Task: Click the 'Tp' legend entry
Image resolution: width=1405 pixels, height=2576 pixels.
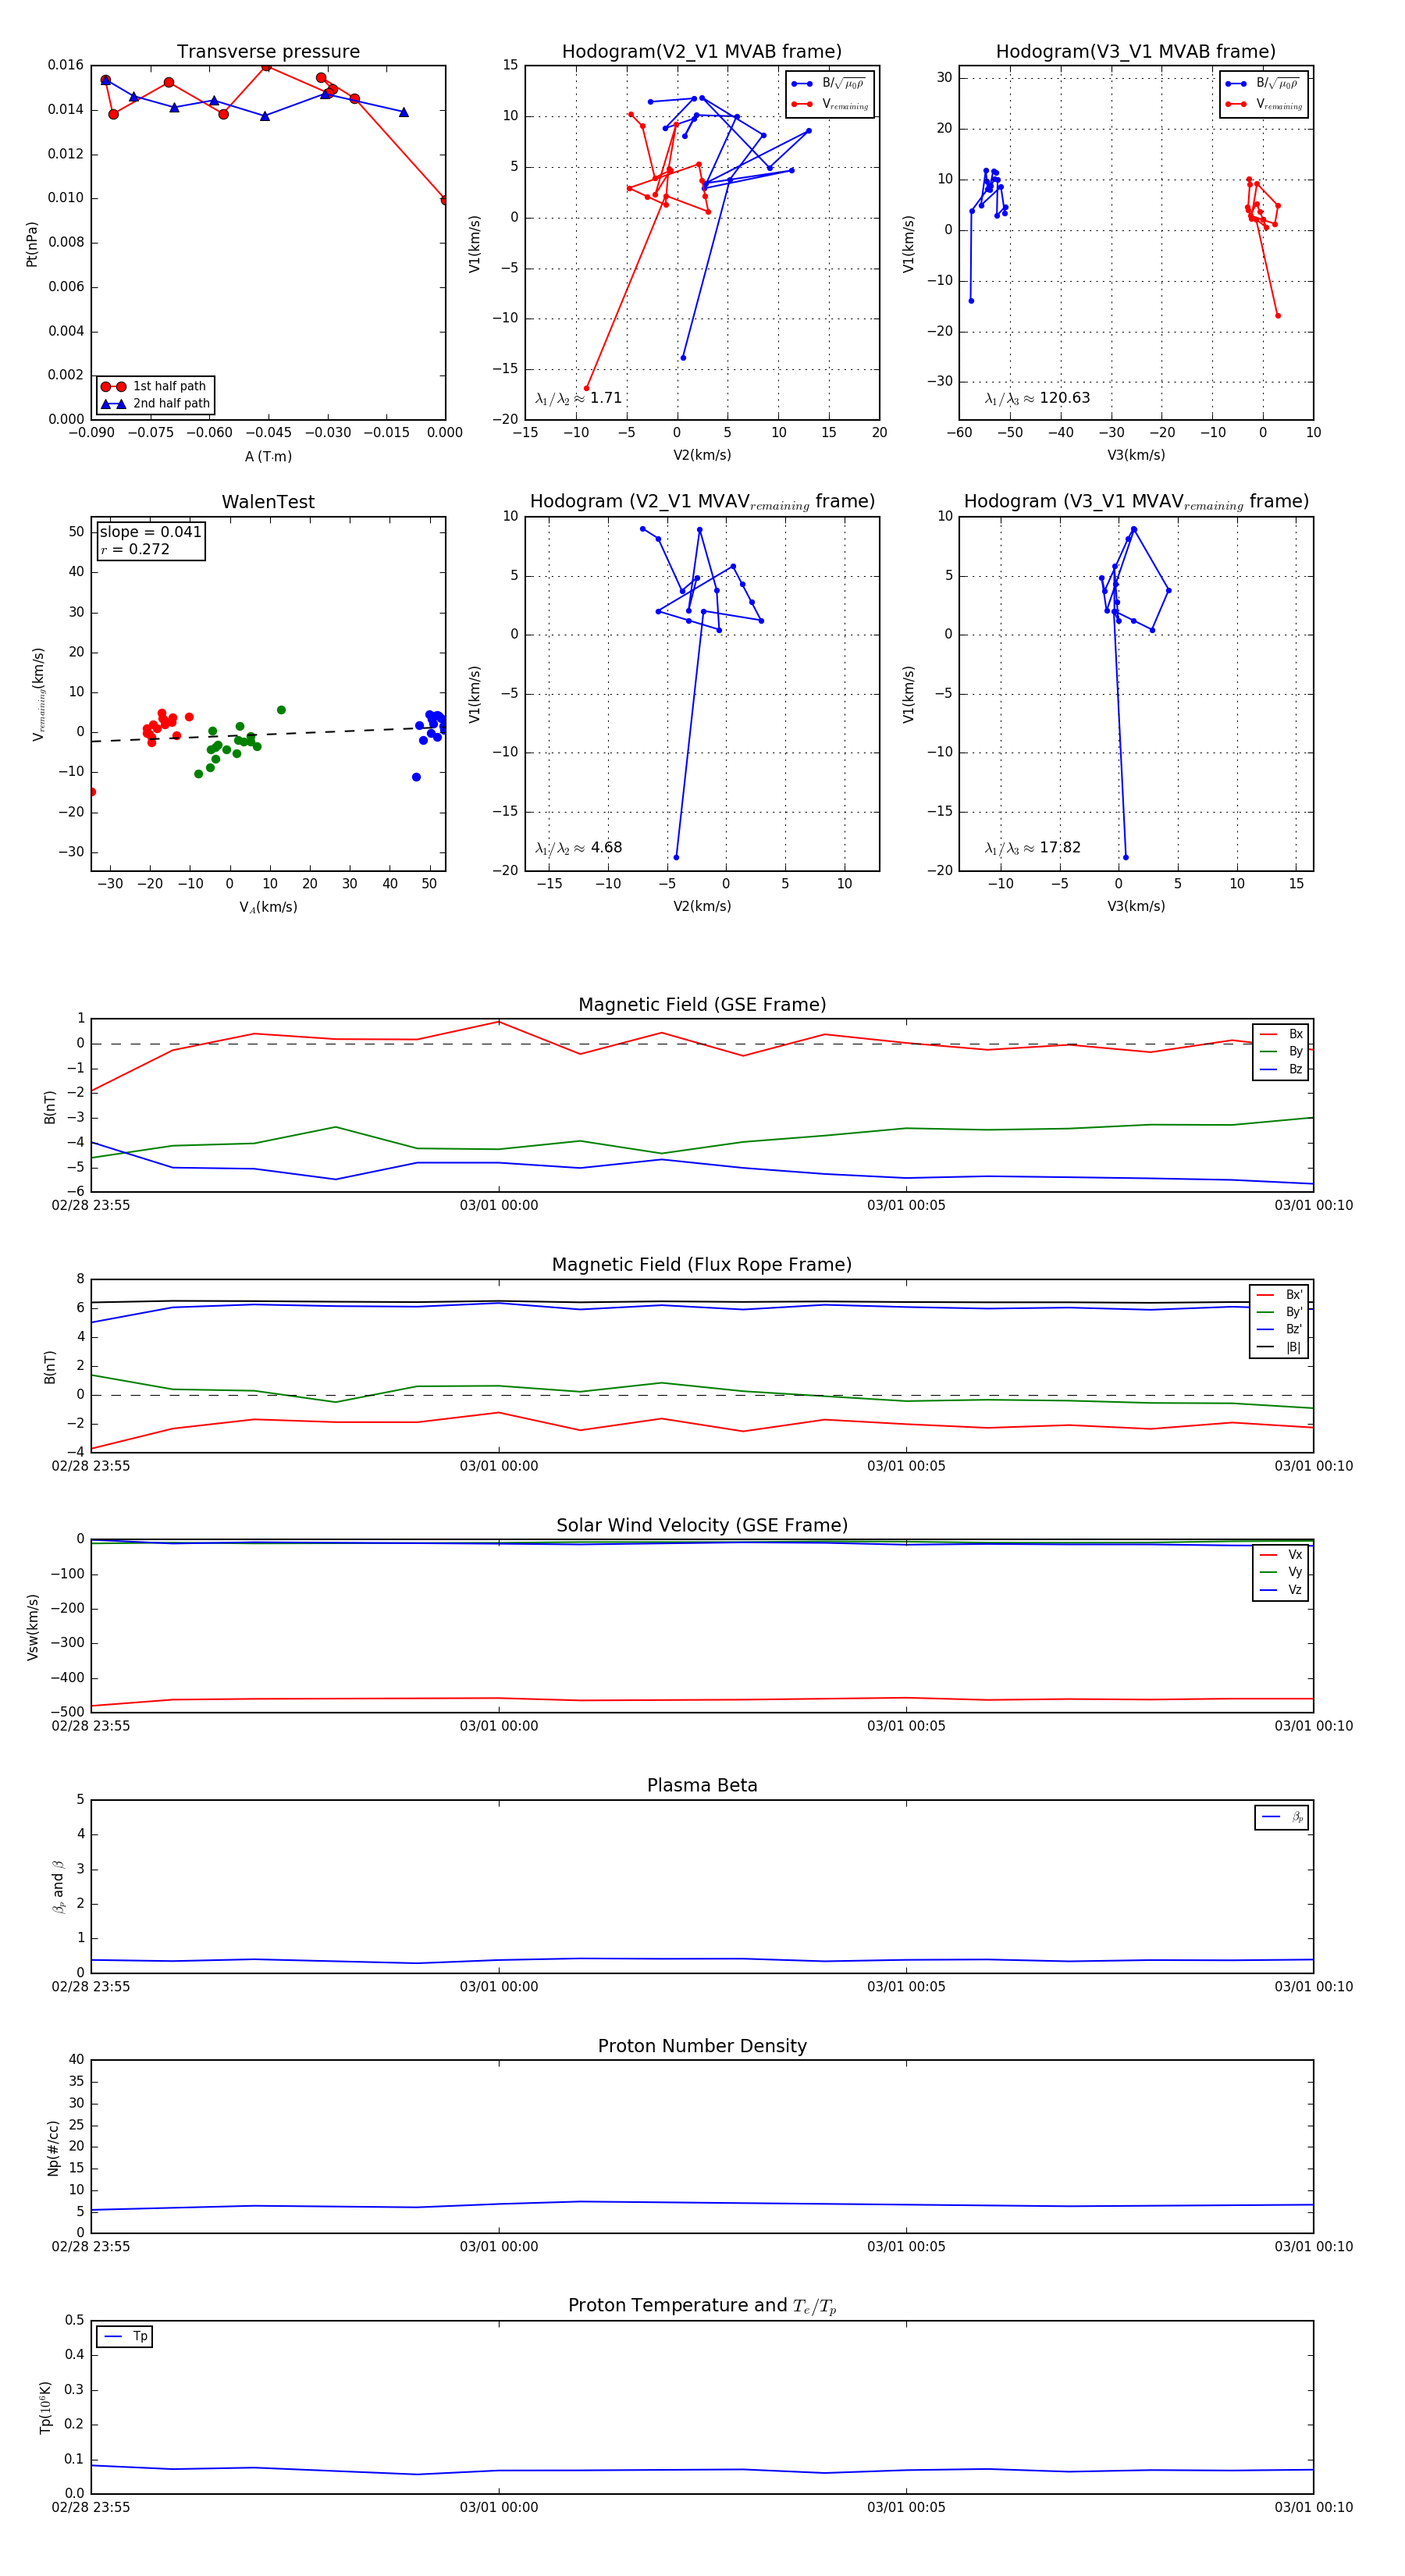Action: [125, 2336]
